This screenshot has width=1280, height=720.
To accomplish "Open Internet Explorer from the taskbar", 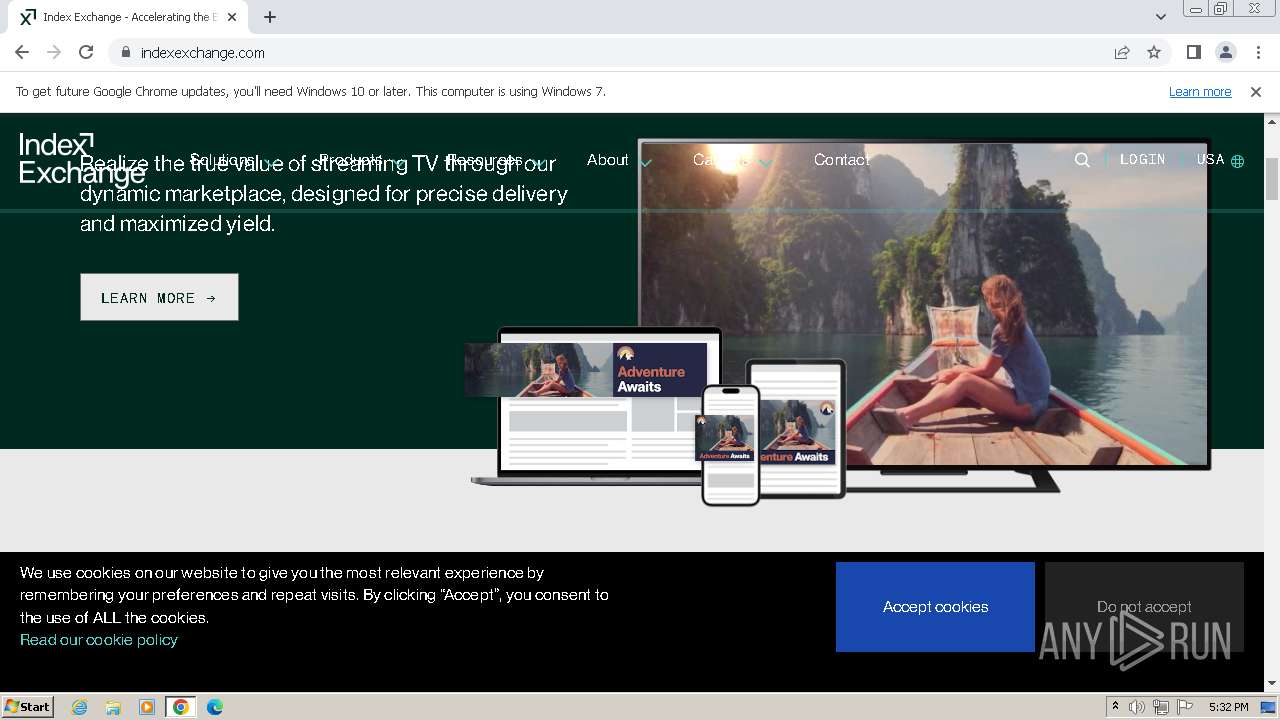I will pyautogui.click(x=80, y=707).
